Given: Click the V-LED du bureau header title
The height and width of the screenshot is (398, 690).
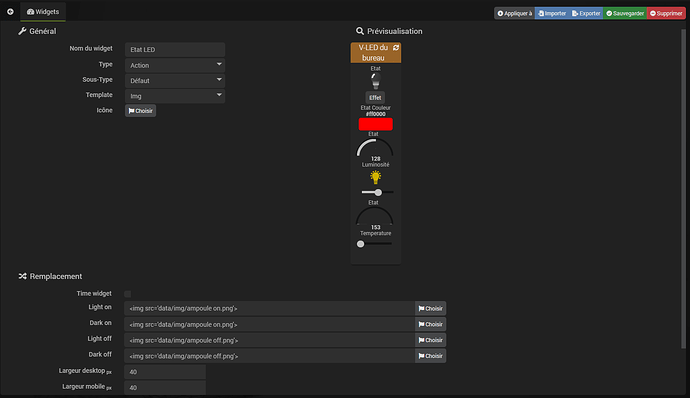Looking at the screenshot, I should tap(373, 53).
